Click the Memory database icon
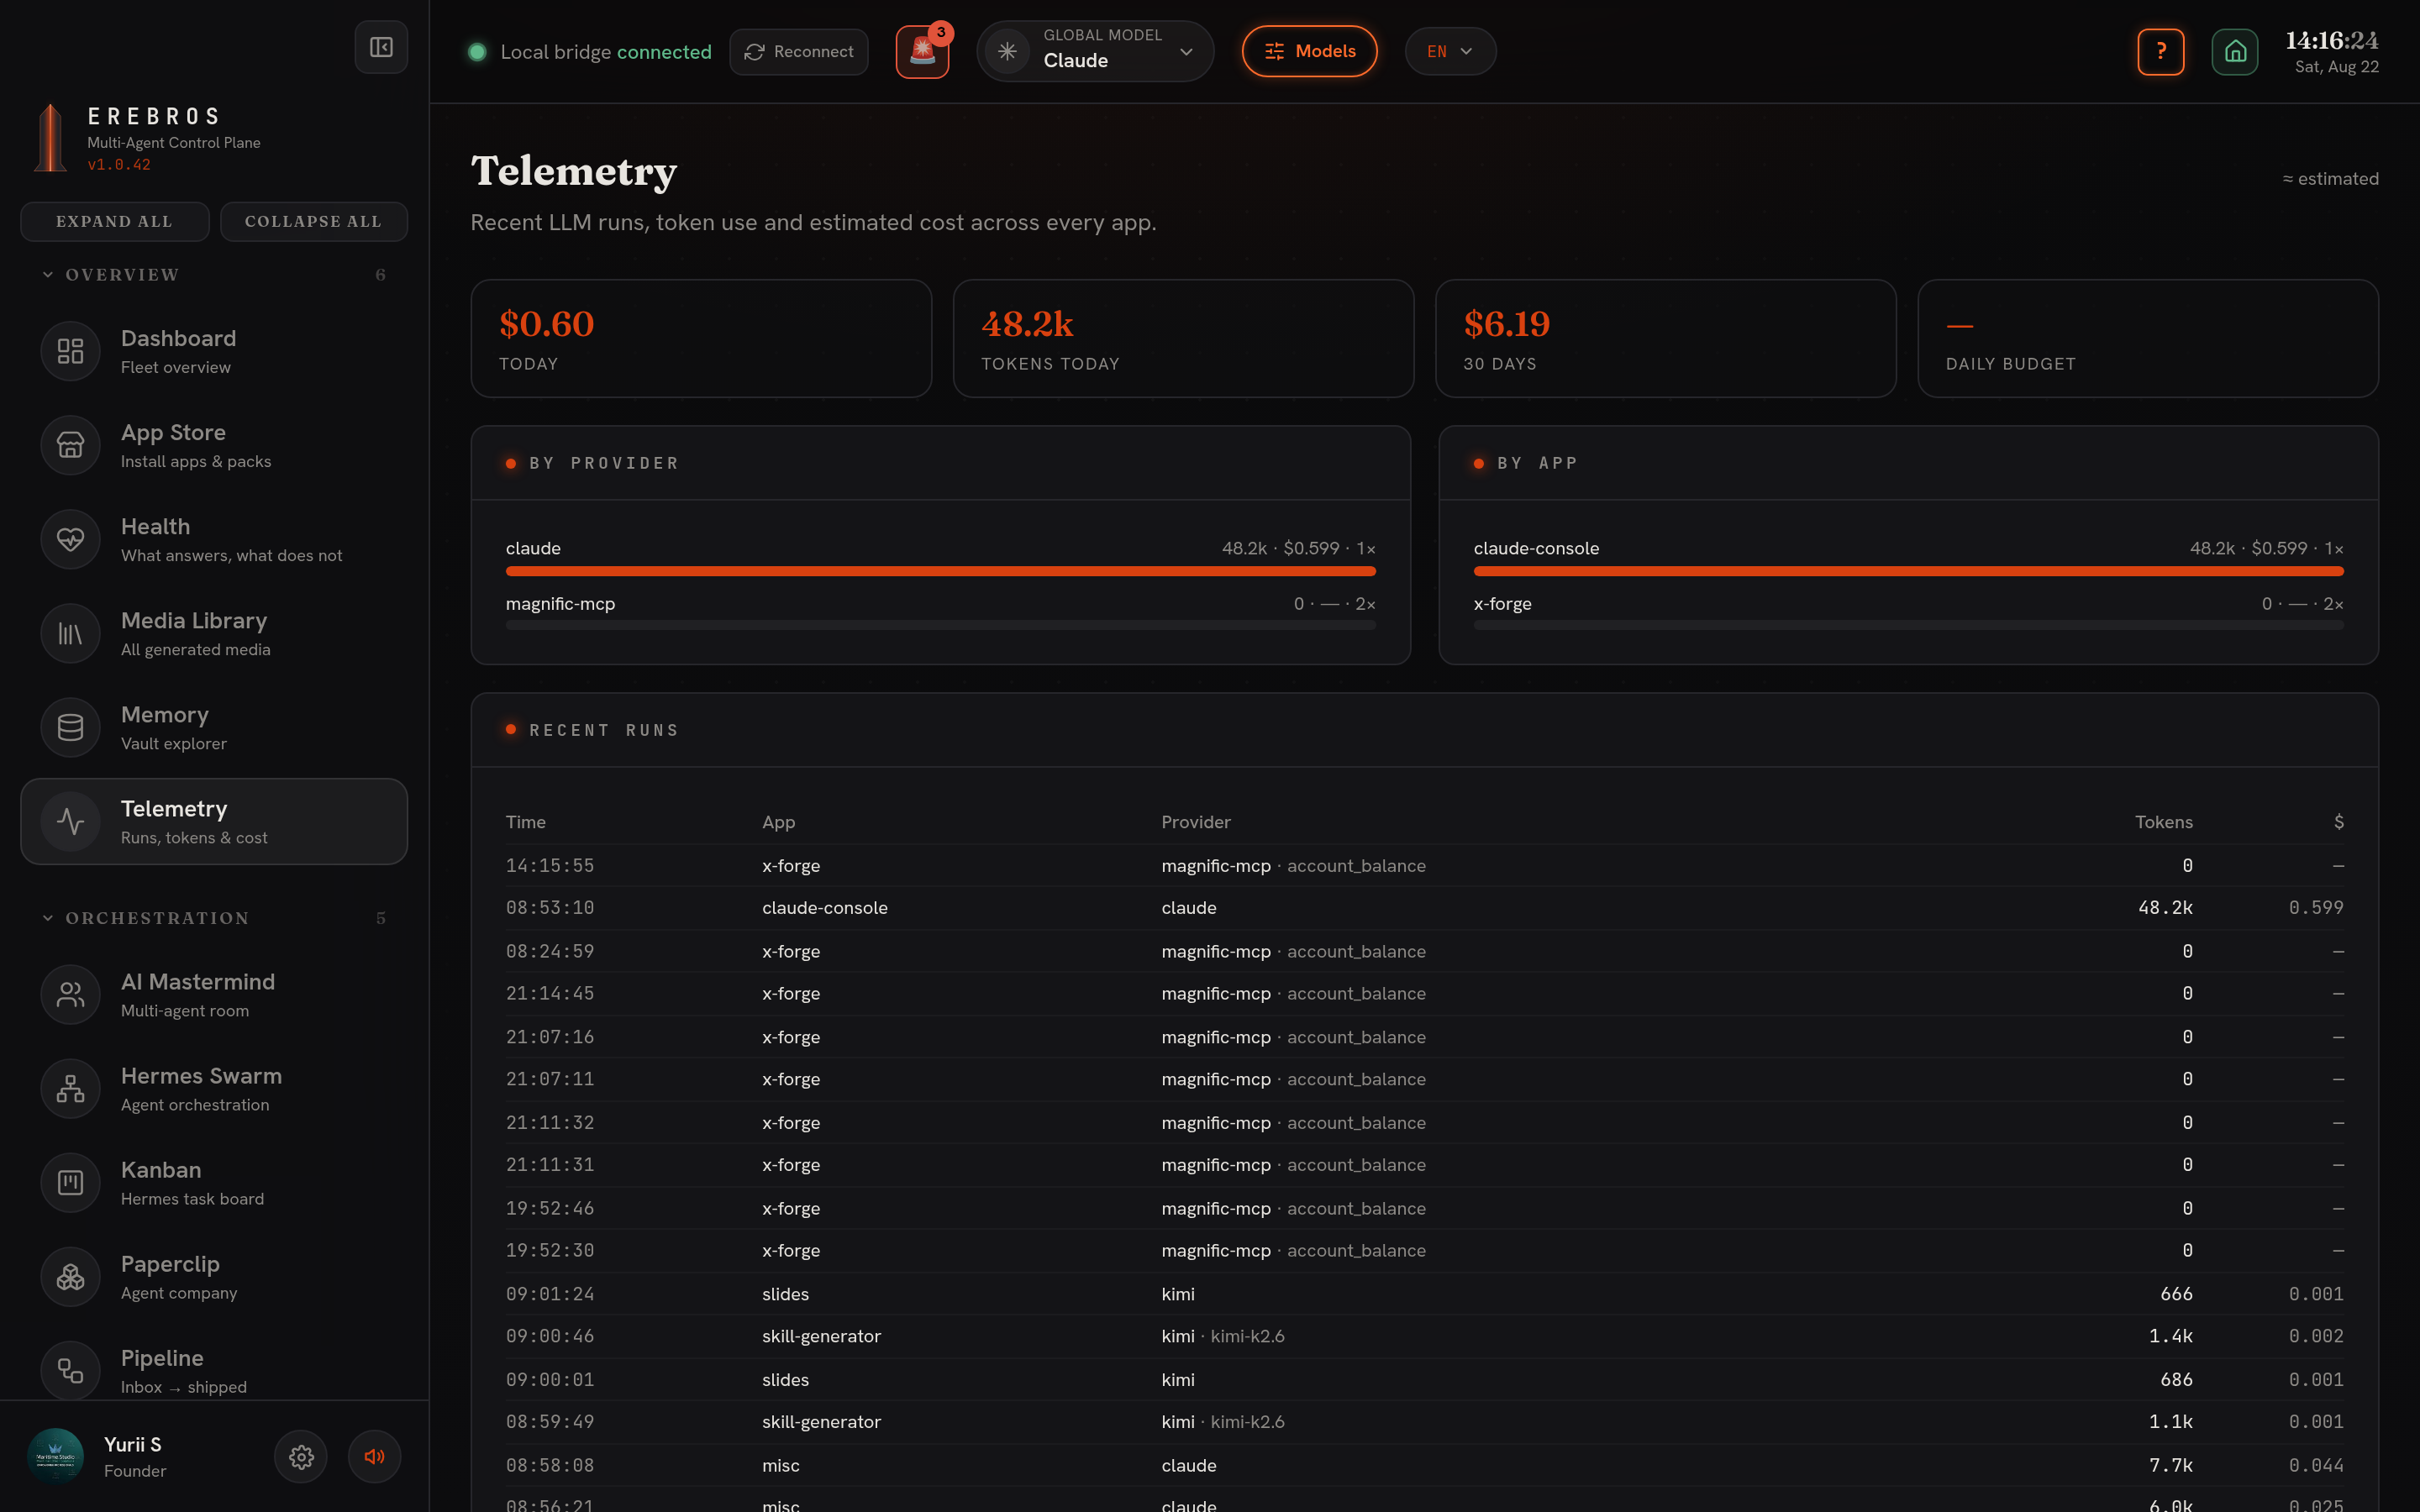This screenshot has height=1512, width=2420. click(x=70, y=727)
